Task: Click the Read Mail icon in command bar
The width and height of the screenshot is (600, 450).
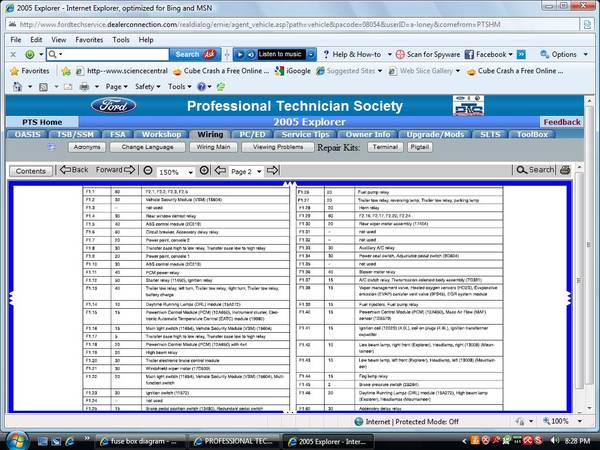Action: [68, 87]
